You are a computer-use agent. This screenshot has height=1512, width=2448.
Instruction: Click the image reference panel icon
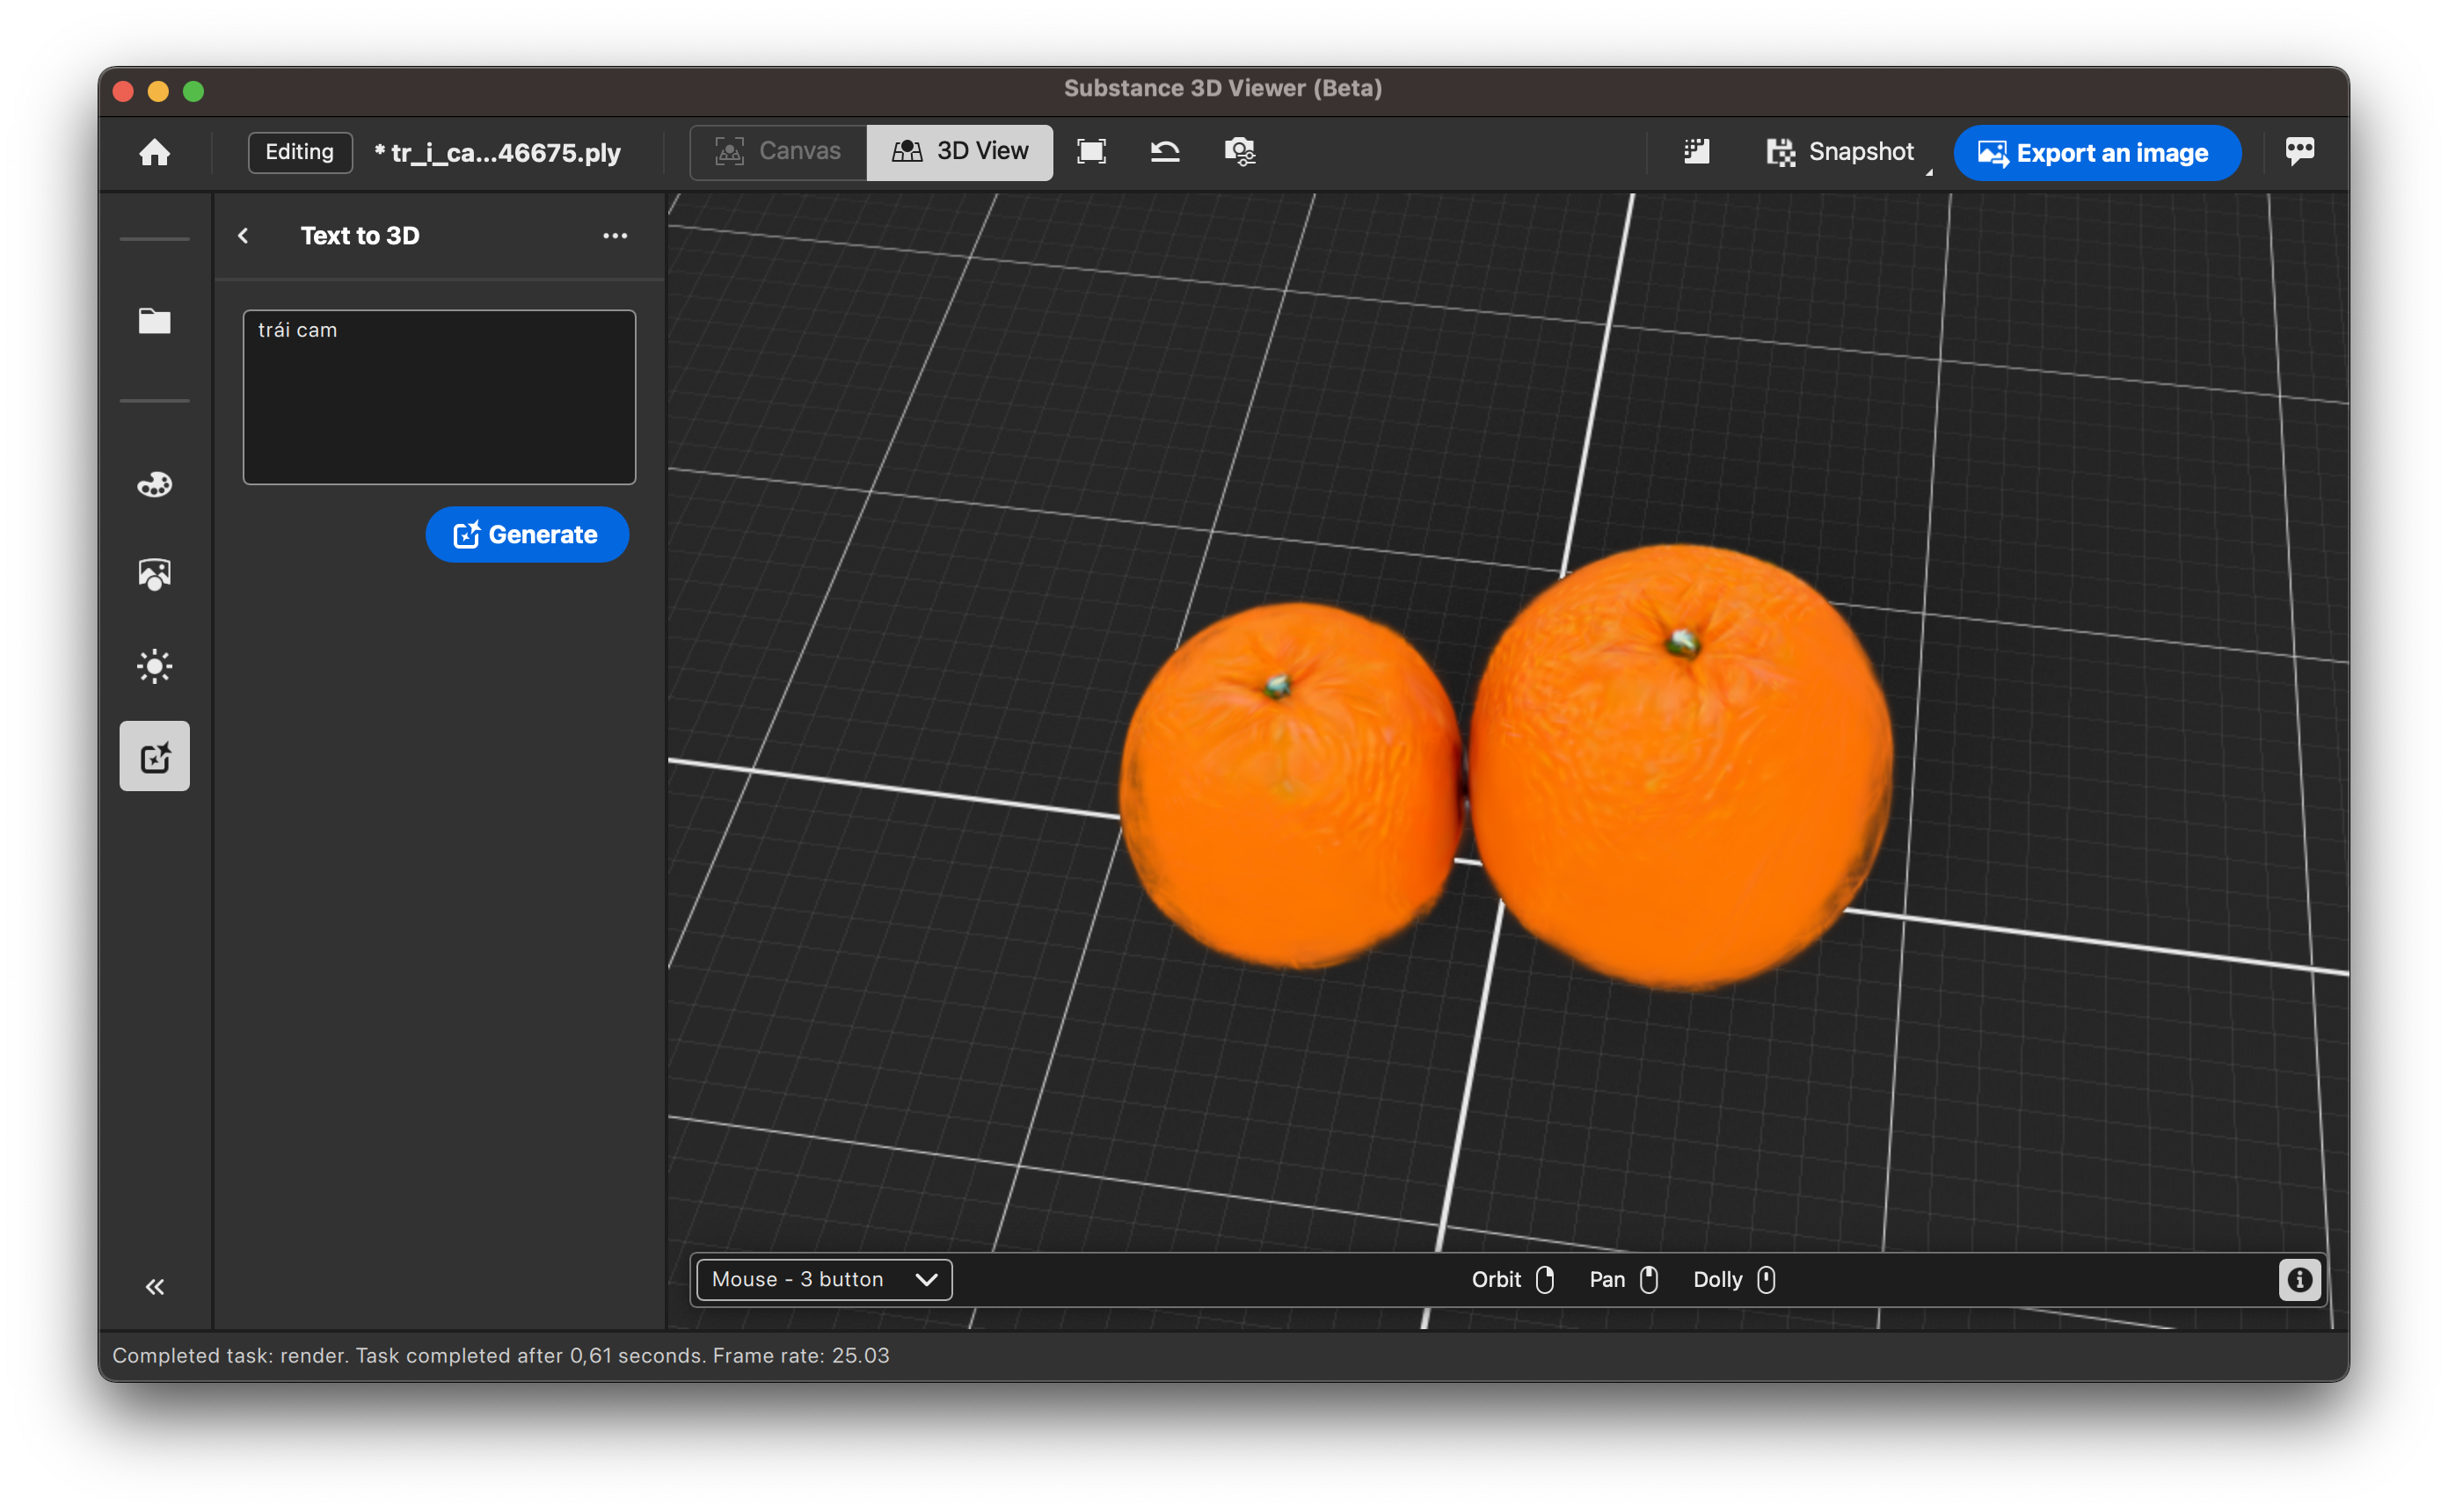pyautogui.click(x=156, y=575)
